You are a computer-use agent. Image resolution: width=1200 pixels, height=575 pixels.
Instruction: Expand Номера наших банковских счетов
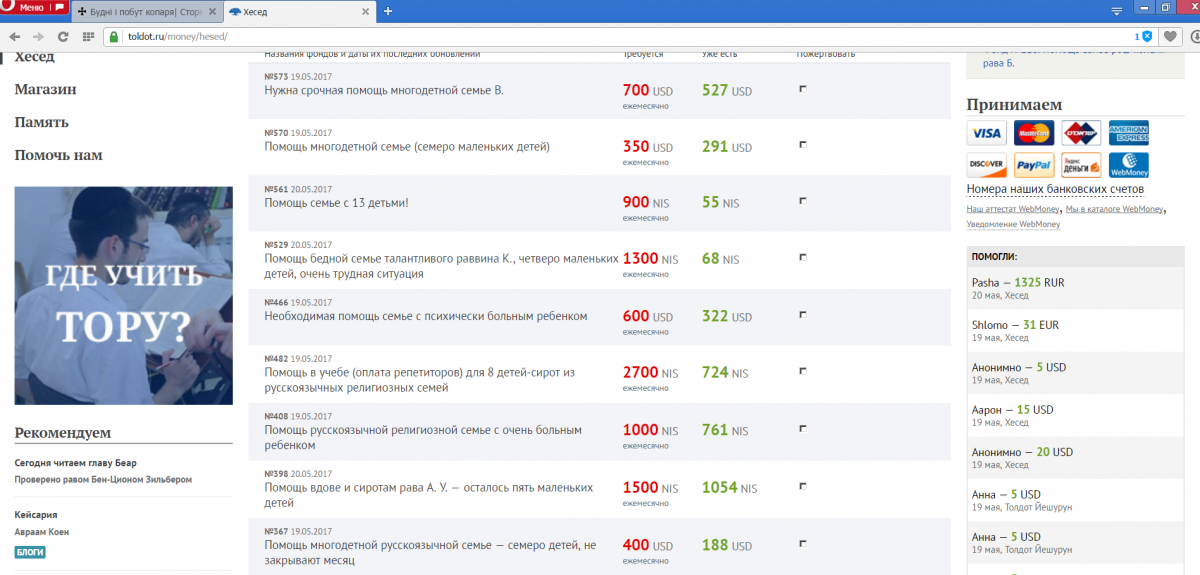[1055, 189]
